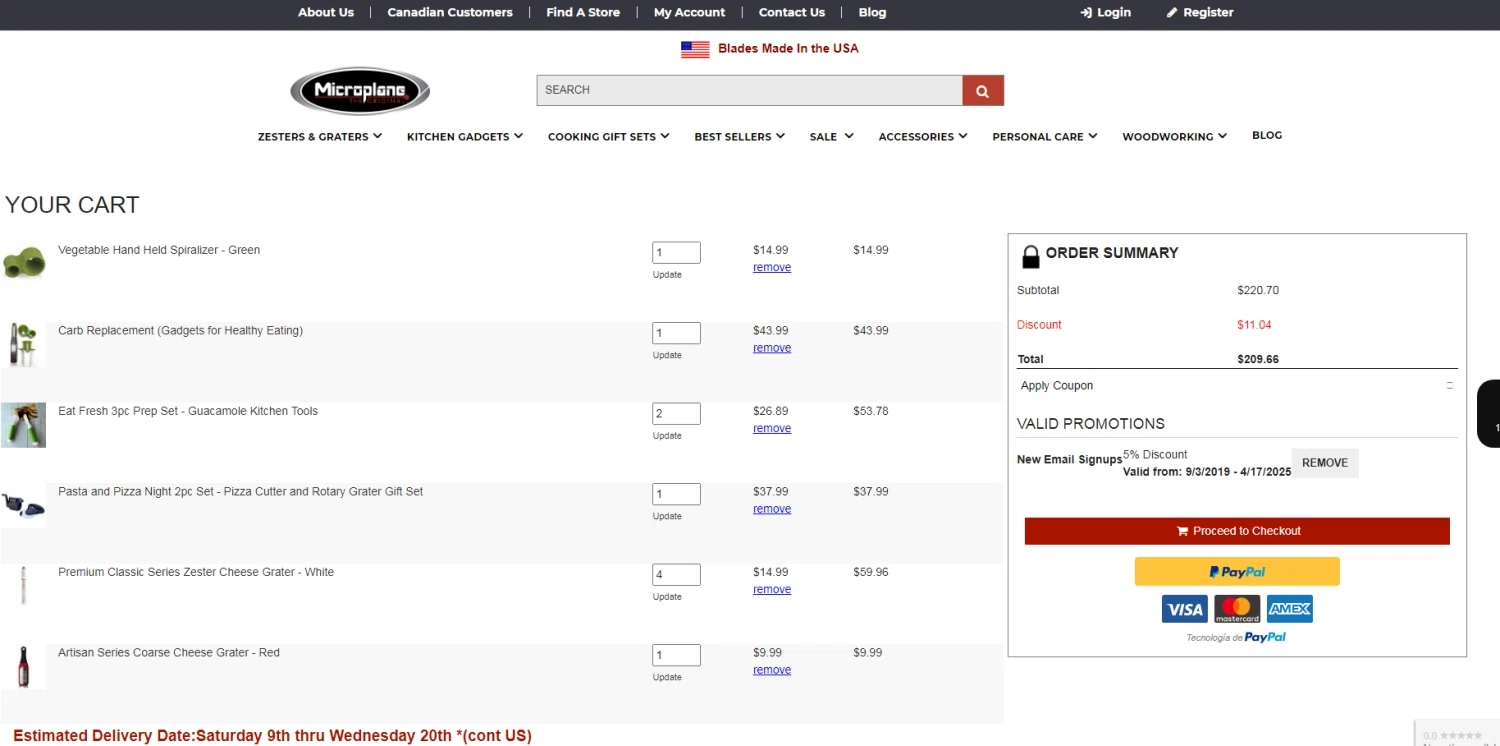Screen dimensions: 1500x746
Task: Open Canadian Customers page
Action: (x=450, y=13)
